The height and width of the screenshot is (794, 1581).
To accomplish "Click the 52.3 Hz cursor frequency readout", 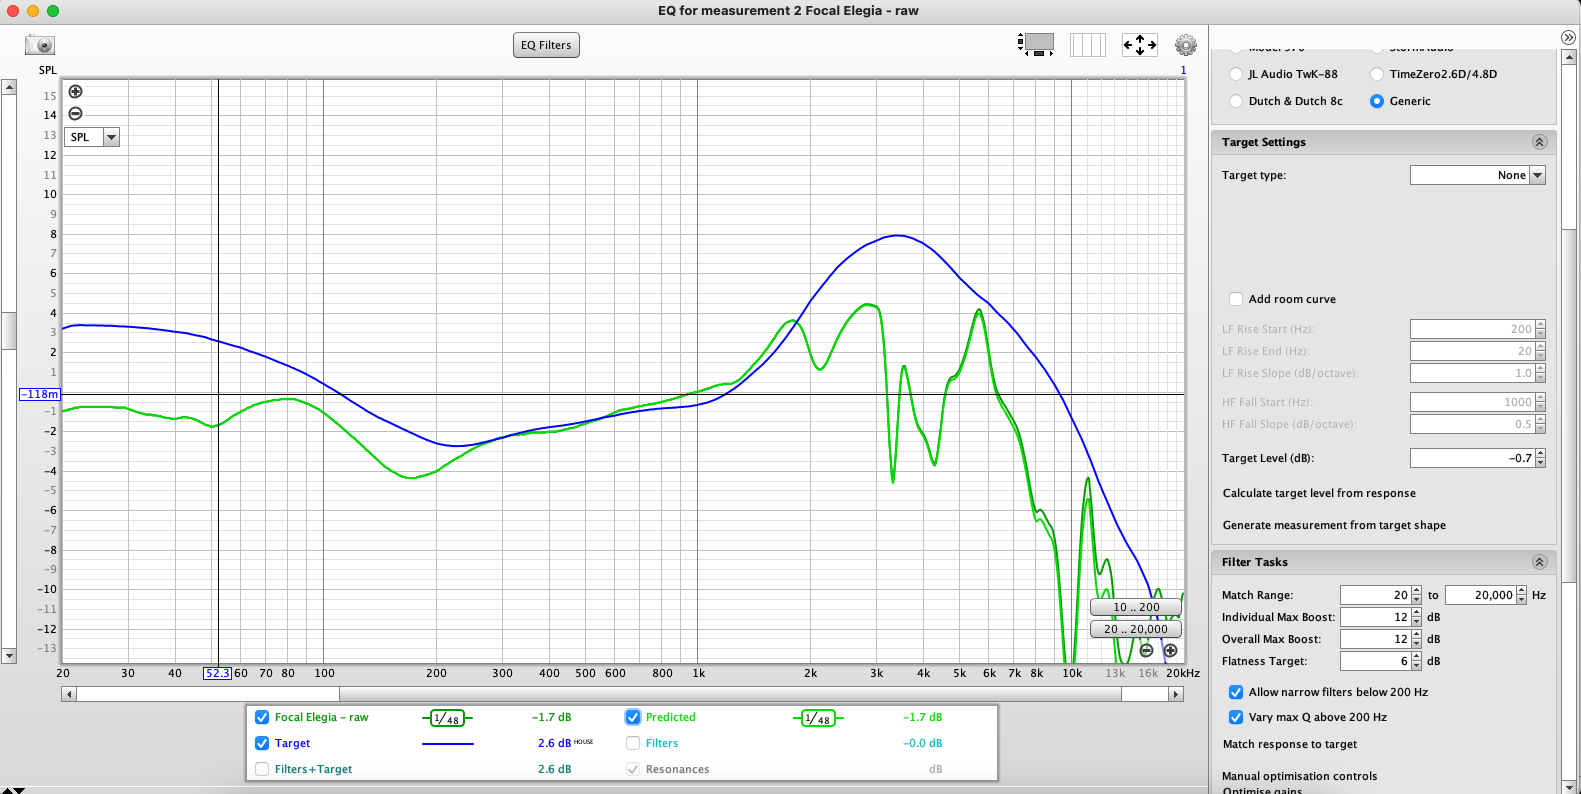I will coord(217,673).
